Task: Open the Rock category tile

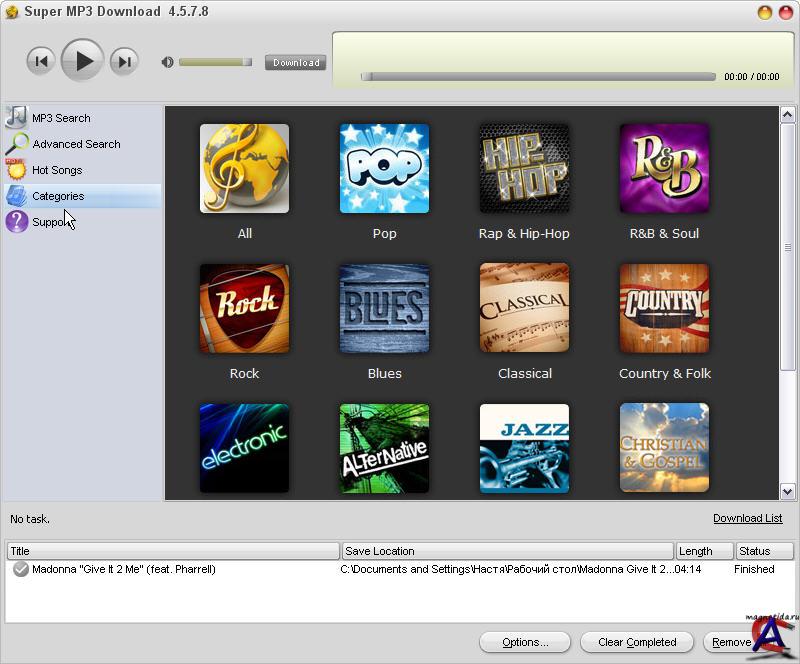Action: [244, 309]
